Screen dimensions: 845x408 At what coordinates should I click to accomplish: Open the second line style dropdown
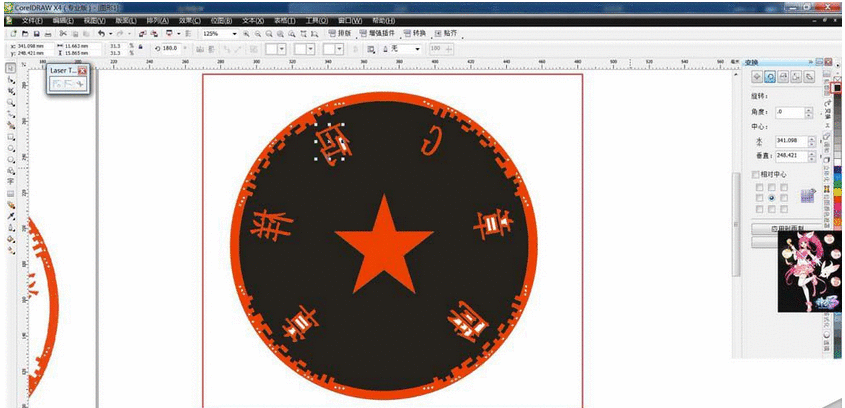310,49
